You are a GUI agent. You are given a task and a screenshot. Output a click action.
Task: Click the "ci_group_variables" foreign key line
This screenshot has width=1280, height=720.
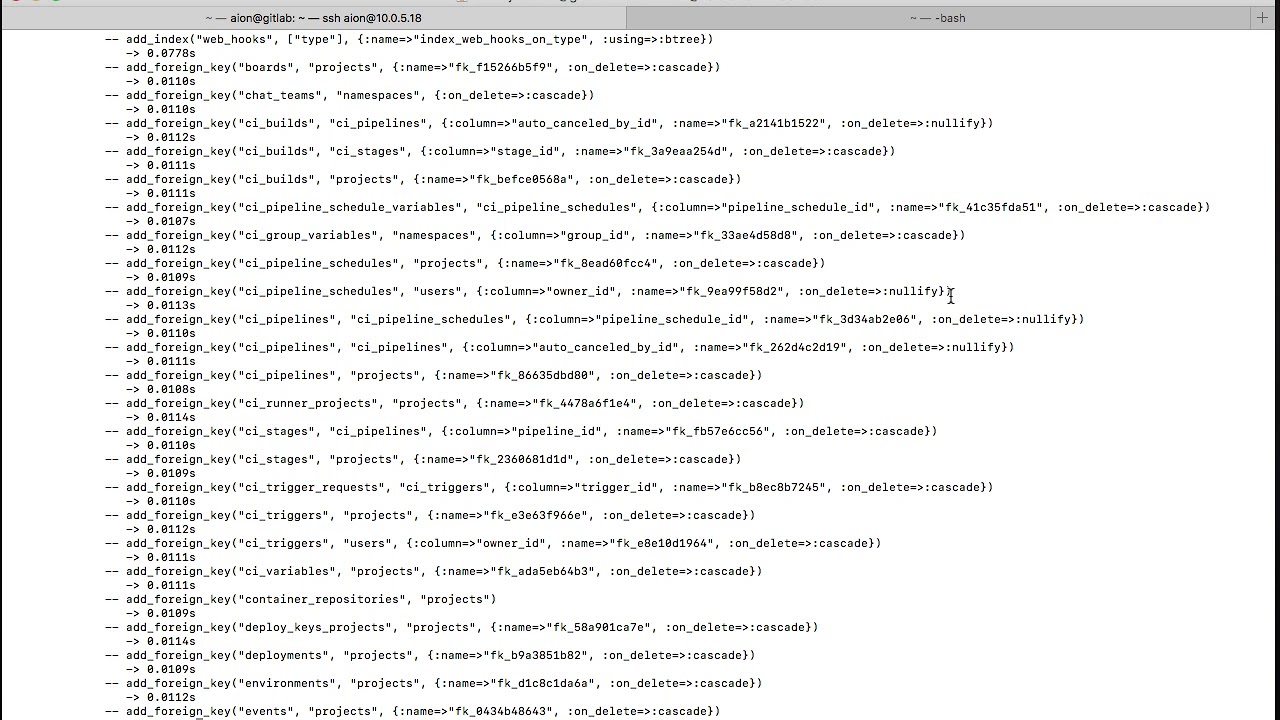(535, 235)
